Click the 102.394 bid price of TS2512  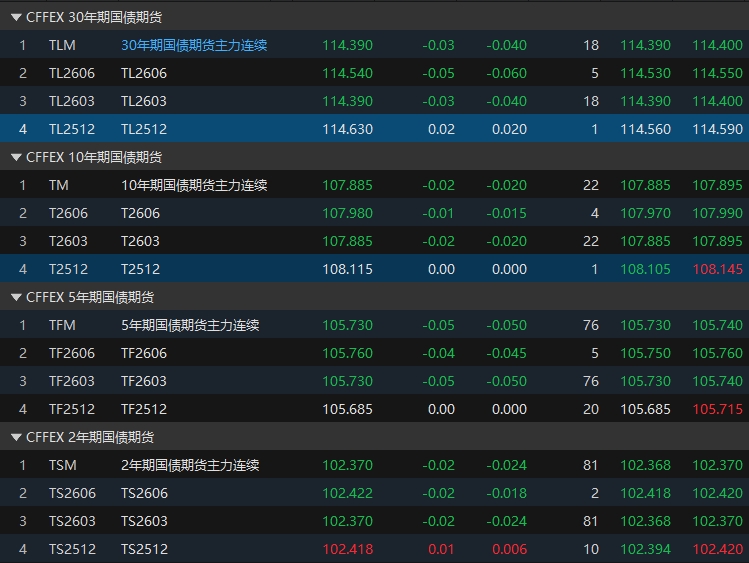tap(645, 549)
